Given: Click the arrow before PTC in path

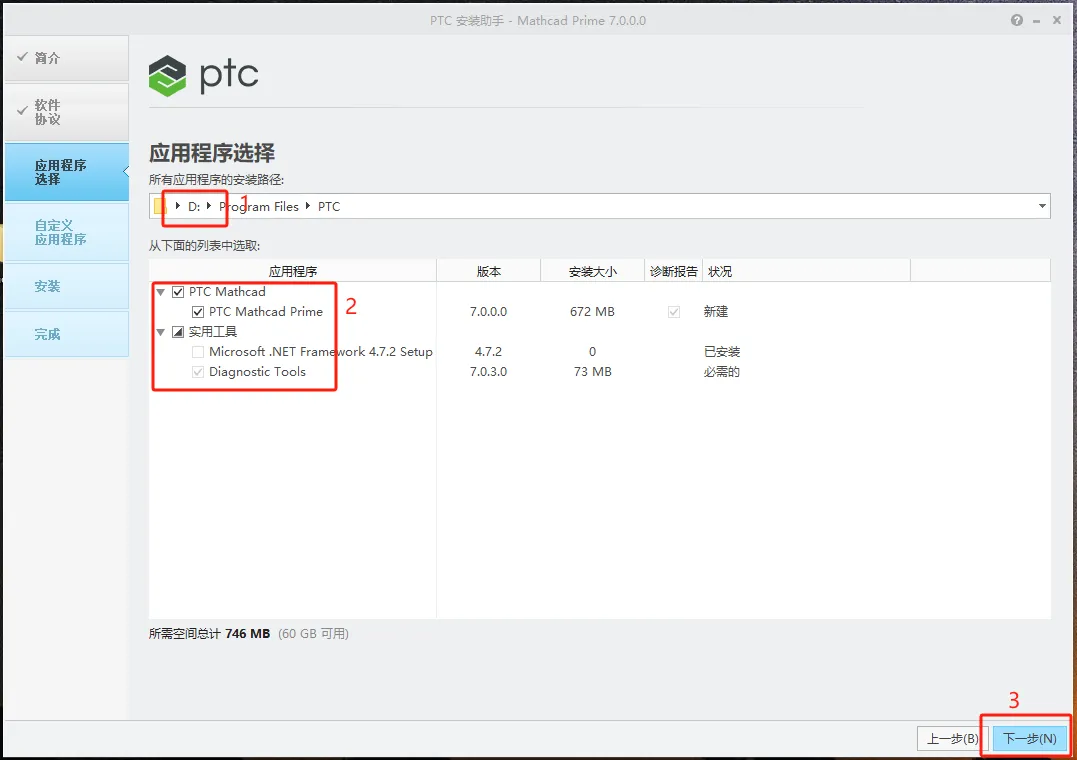Looking at the screenshot, I should pyautogui.click(x=308, y=205).
